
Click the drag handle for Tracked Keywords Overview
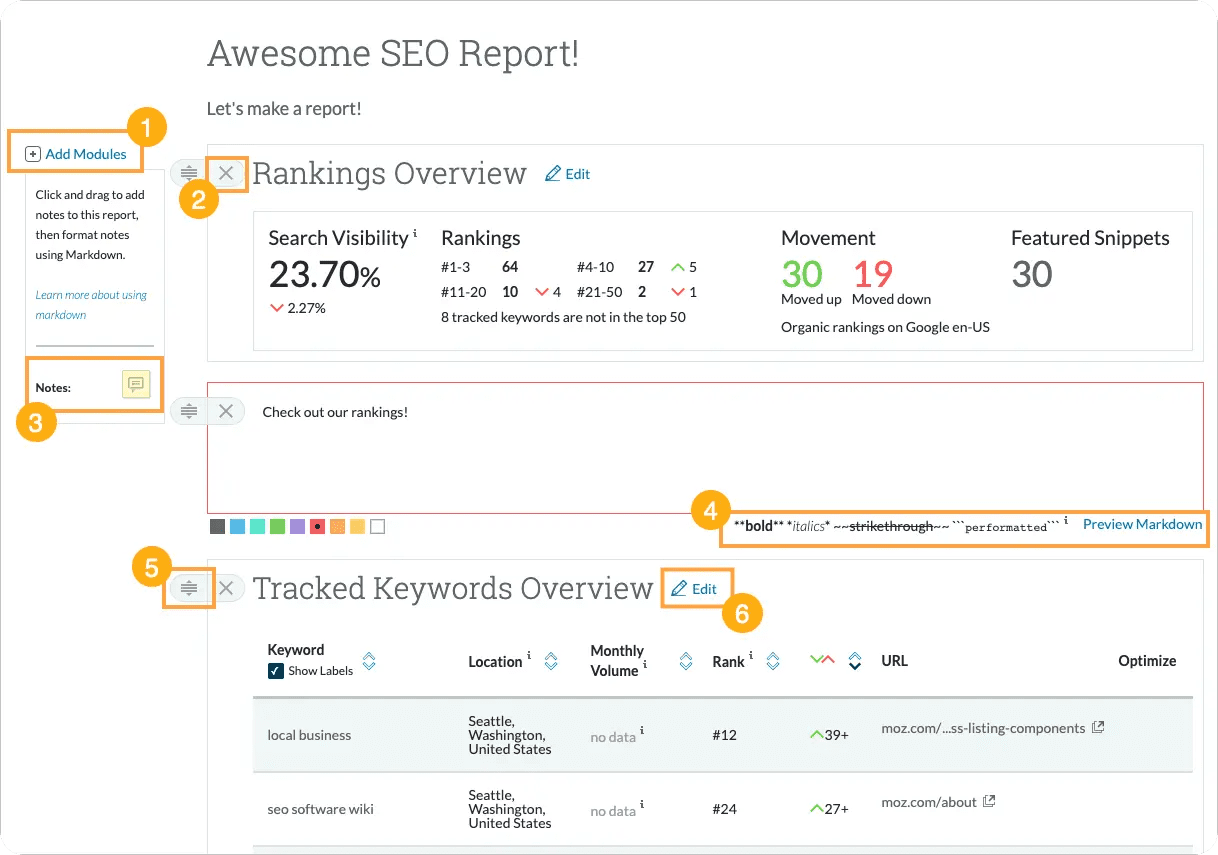point(189,587)
